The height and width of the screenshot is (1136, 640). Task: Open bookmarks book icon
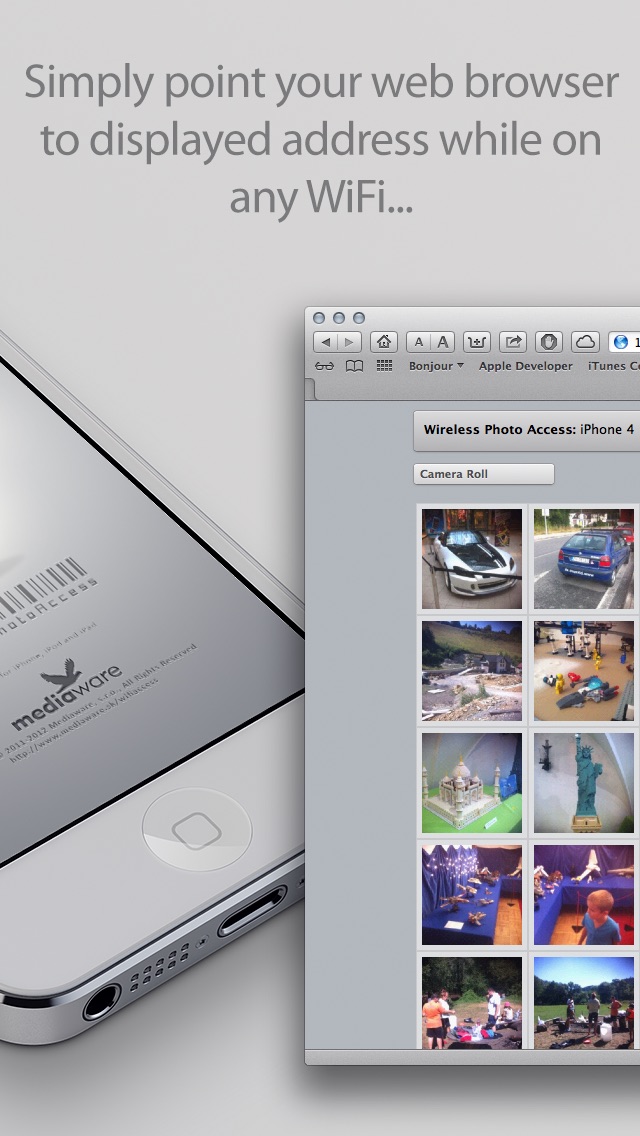(354, 366)
